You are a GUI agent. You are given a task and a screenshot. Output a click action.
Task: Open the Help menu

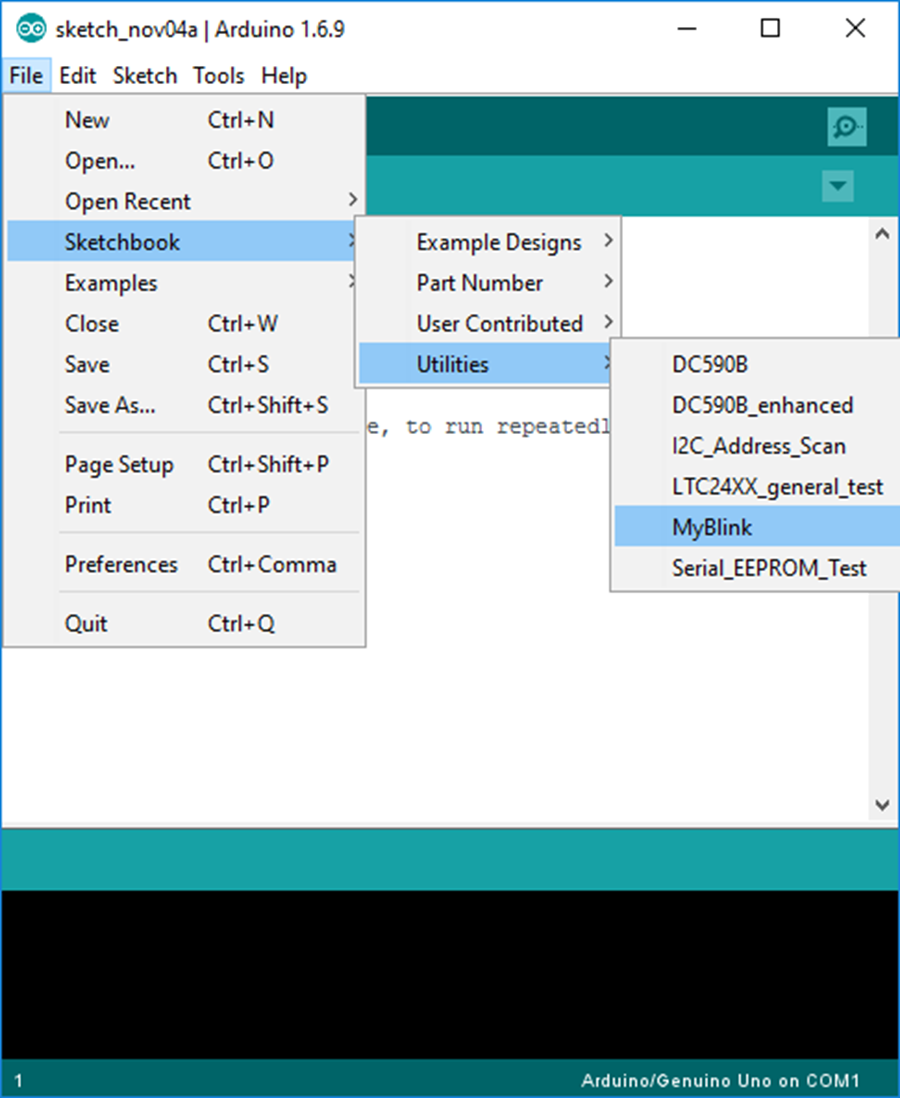[284, 76]
